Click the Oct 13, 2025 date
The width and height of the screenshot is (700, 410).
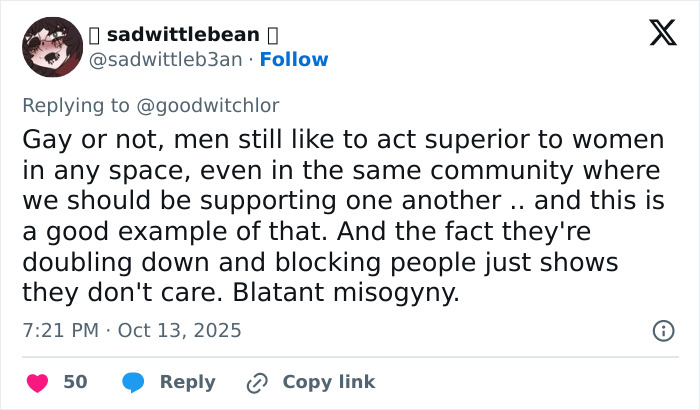[180, 329]
